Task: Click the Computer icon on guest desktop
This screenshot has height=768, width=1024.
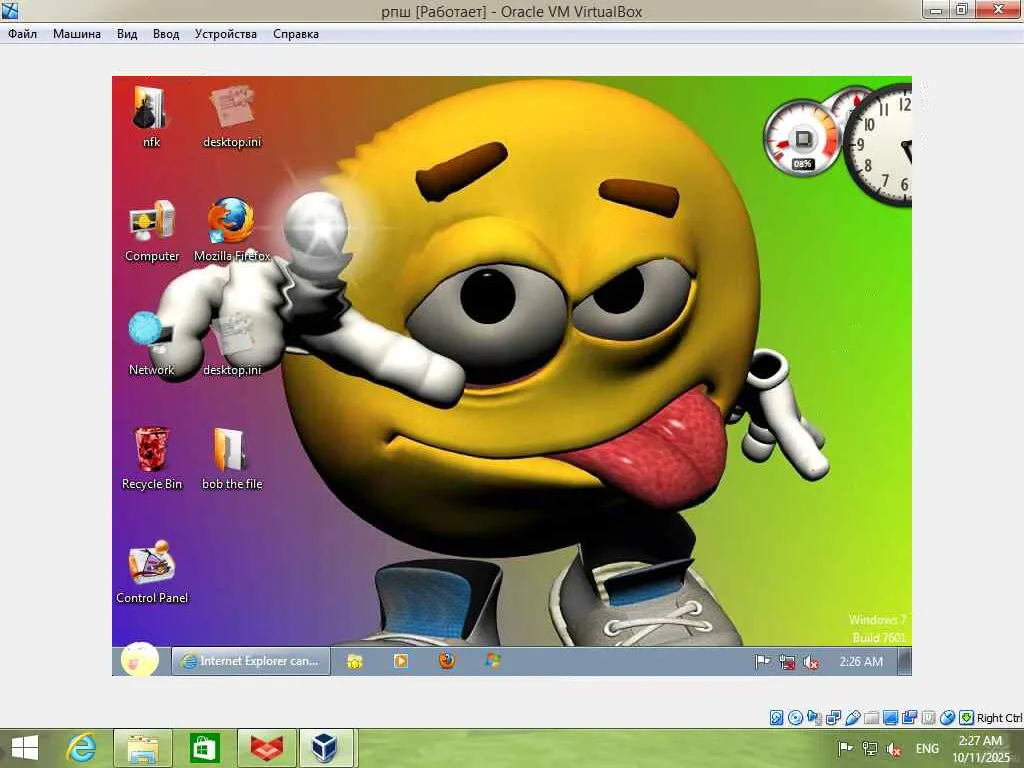Action: click(152, 222)
